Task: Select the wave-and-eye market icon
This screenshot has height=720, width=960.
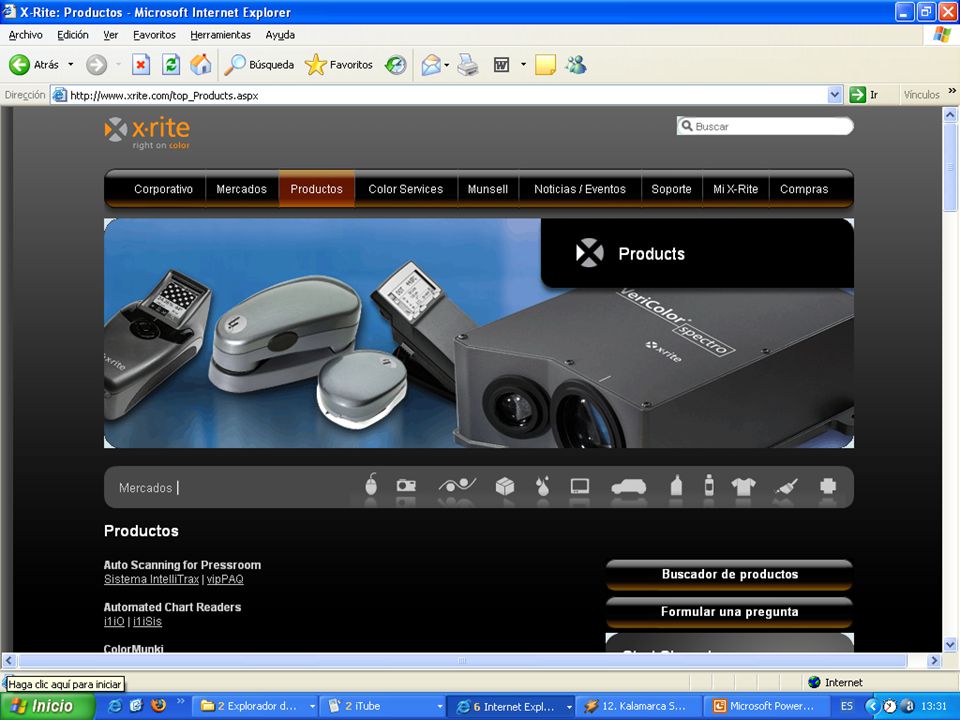Action: [457, 486]
